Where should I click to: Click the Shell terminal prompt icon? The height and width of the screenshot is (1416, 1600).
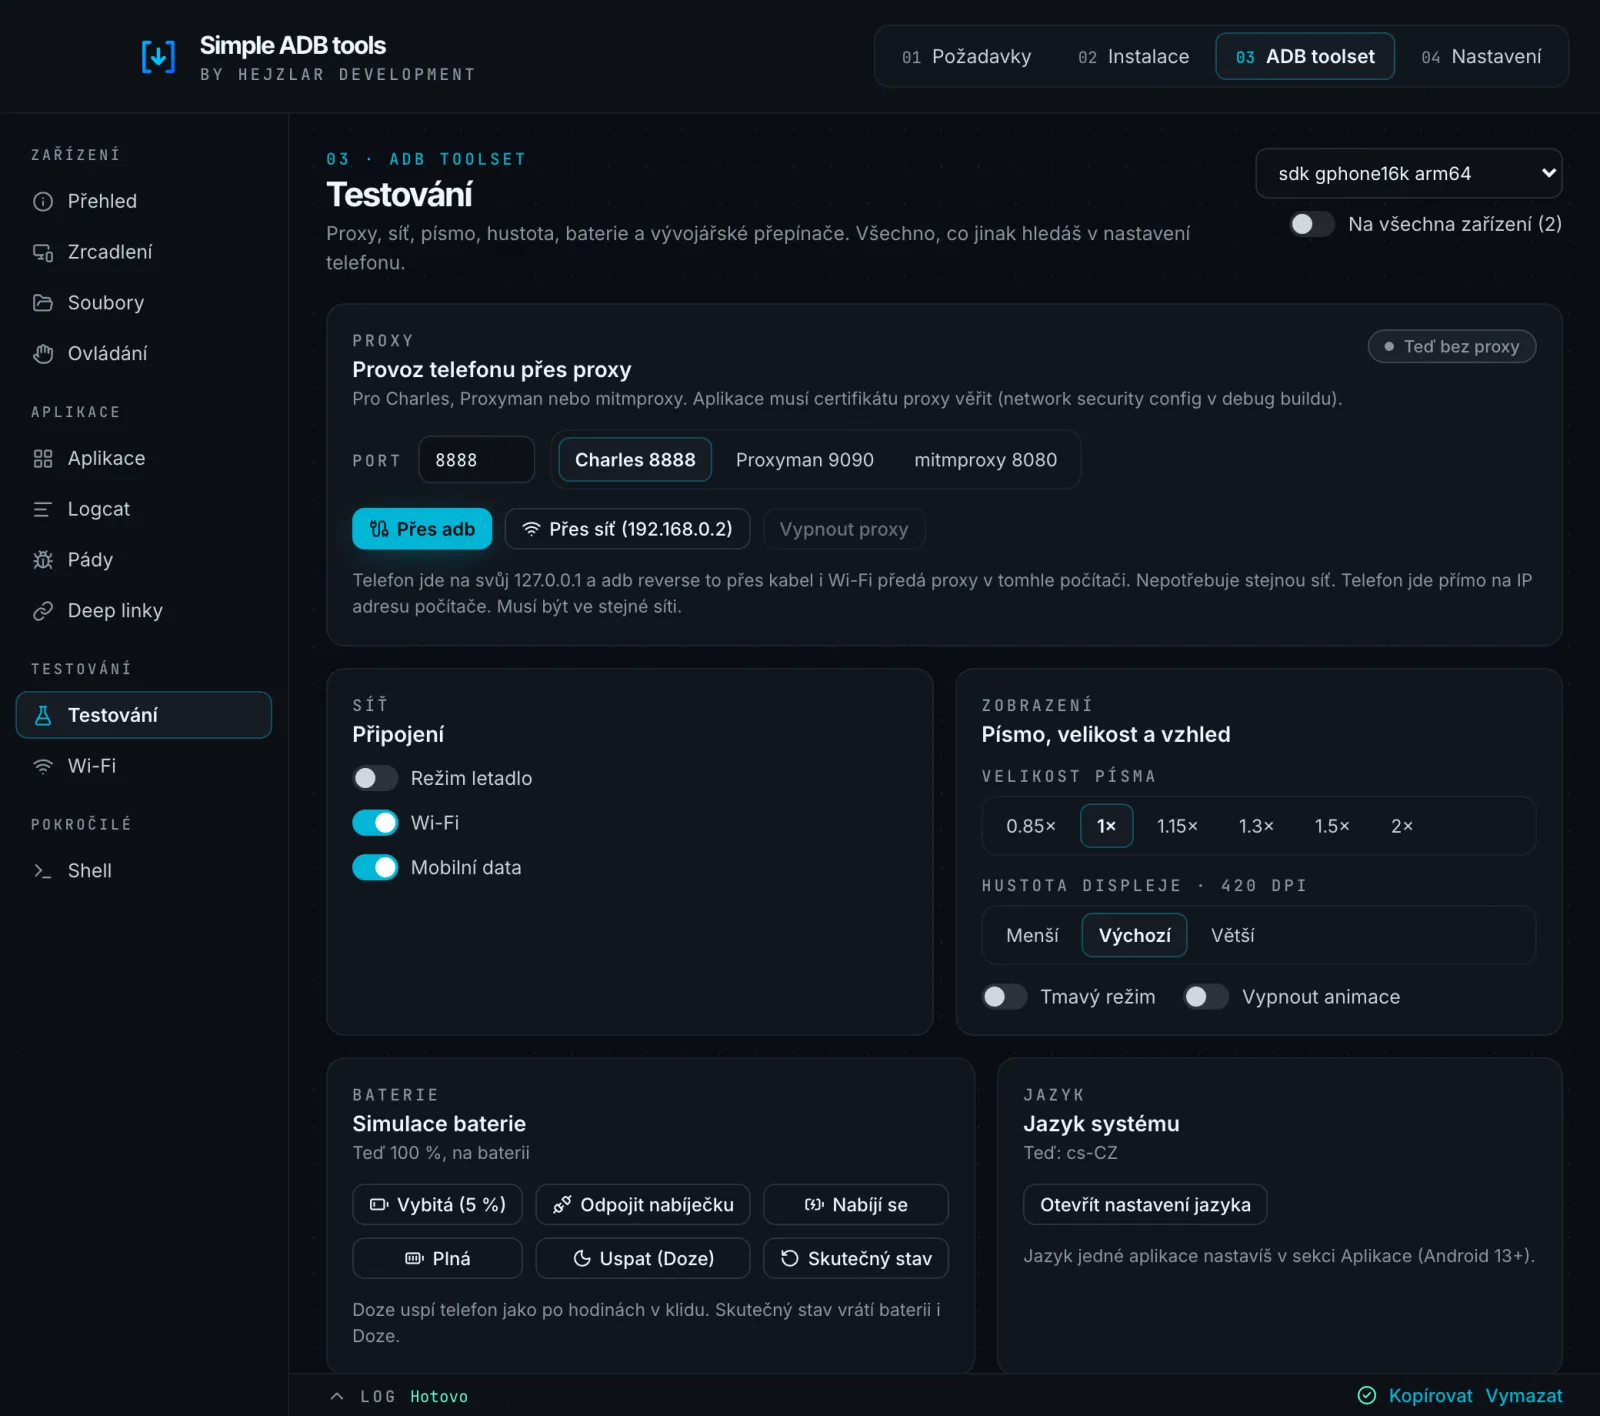click(43, 871)
